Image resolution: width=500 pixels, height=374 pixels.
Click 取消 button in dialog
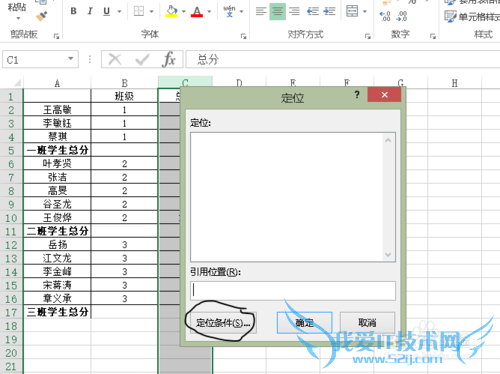pyautogui.click(x=367, y=323)
